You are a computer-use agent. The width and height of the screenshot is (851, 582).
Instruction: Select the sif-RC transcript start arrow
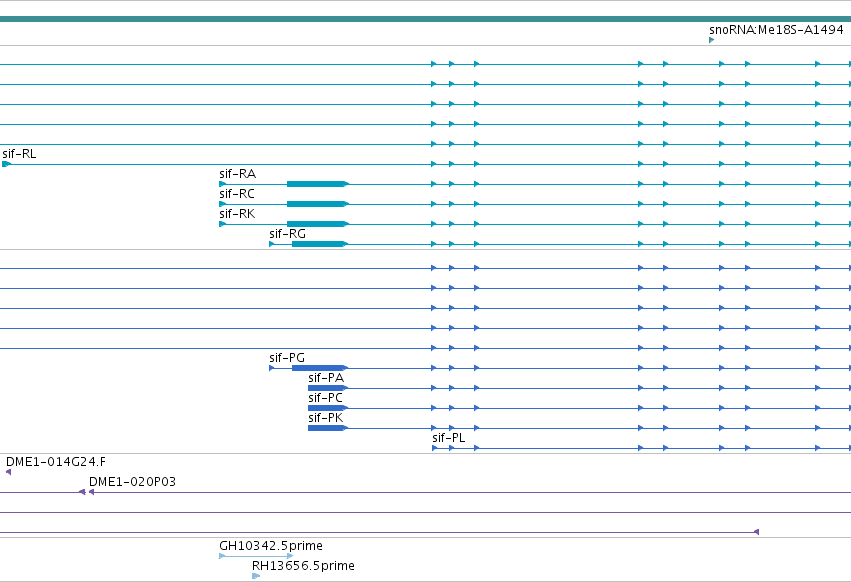pyautogui.click(x=222, y=204)
